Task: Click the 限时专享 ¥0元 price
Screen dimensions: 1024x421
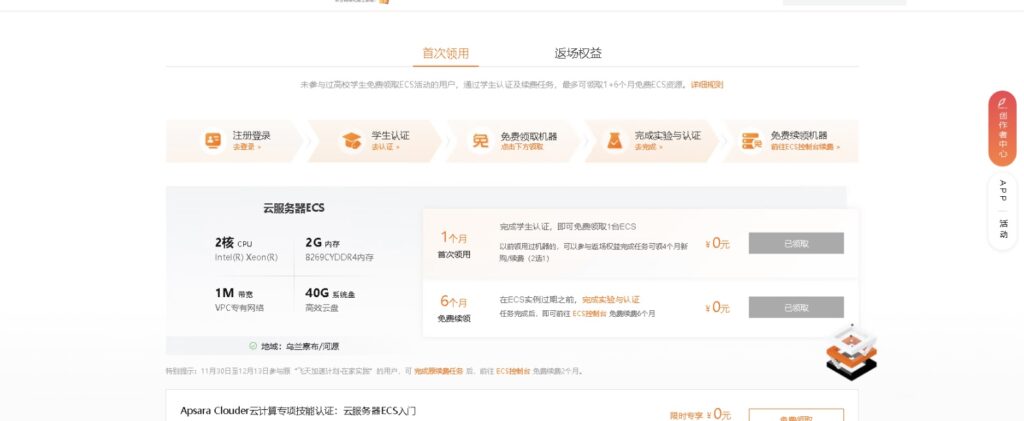Action: coord(700,414)
